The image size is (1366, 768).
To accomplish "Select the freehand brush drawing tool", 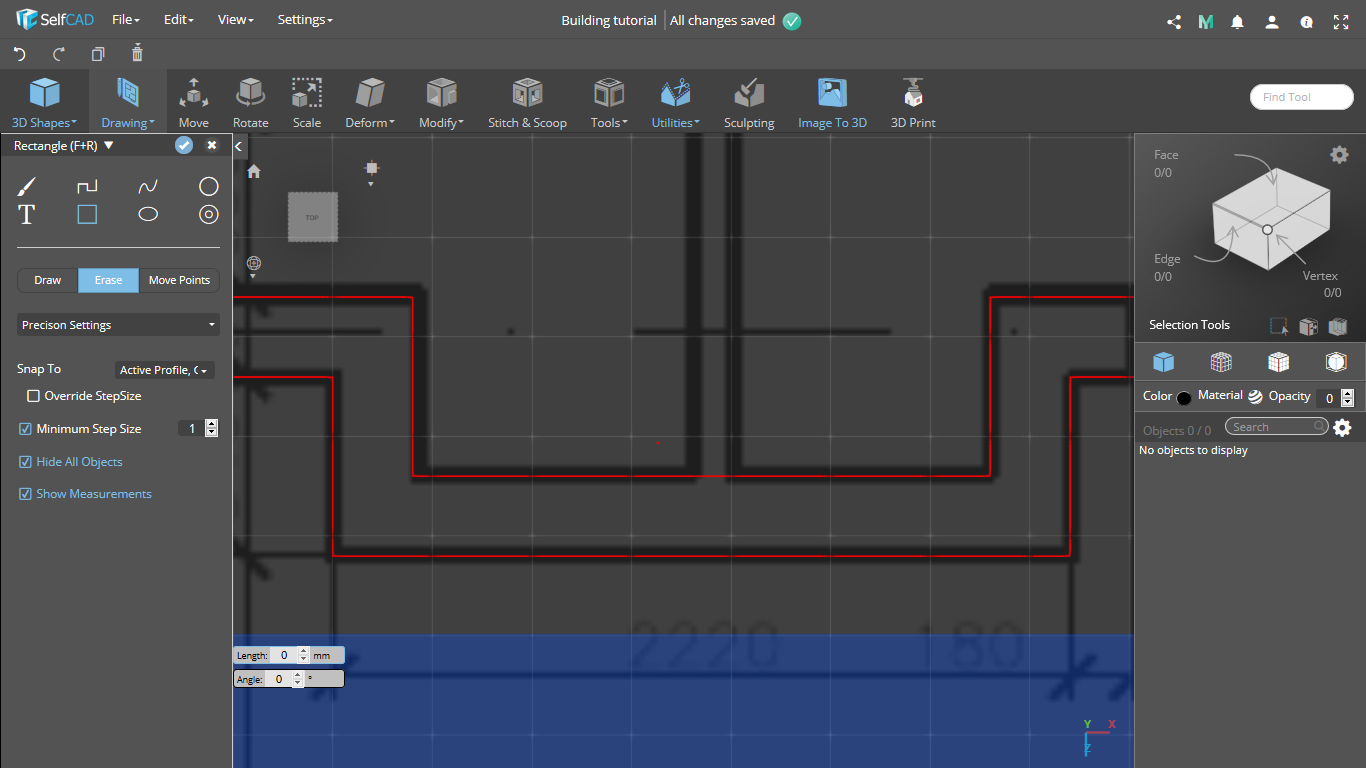I will (27, 186).
